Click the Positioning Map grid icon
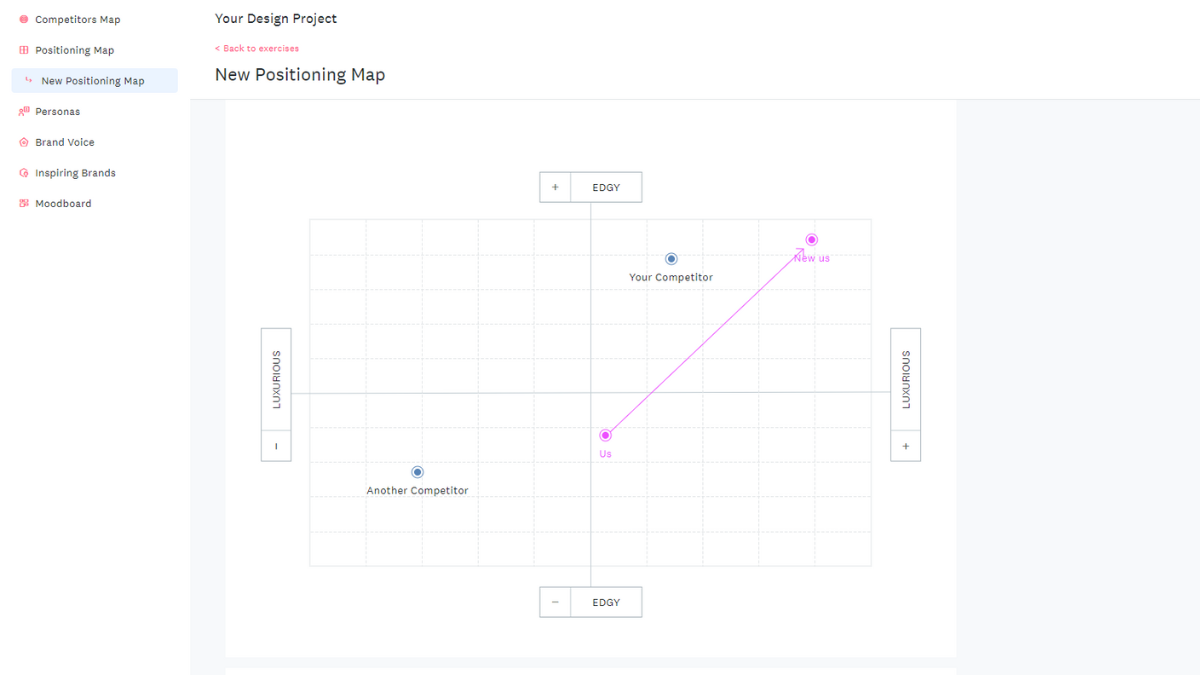 24,50
